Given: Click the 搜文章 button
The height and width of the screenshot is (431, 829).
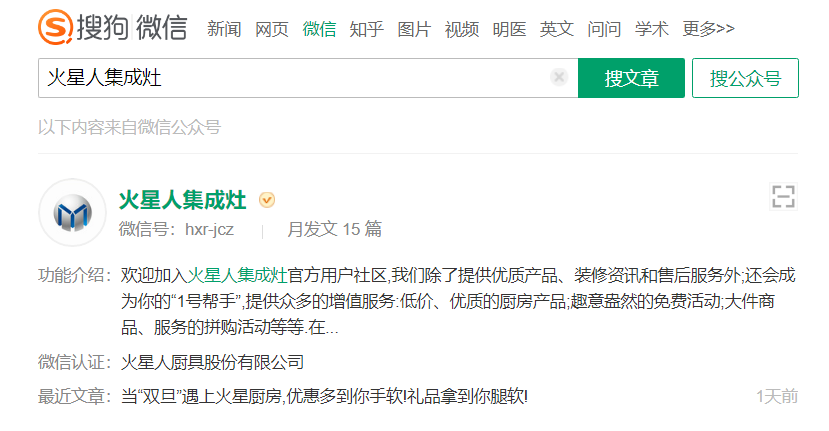Looking at the screenshot, I should (x=631, y=78).
